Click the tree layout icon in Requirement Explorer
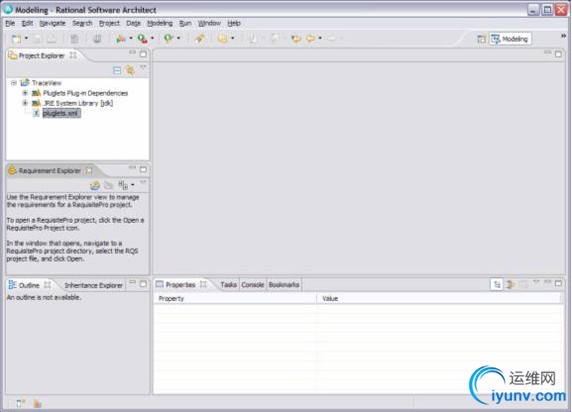Viewport: 572px width, 412px height. click(123, 185)
